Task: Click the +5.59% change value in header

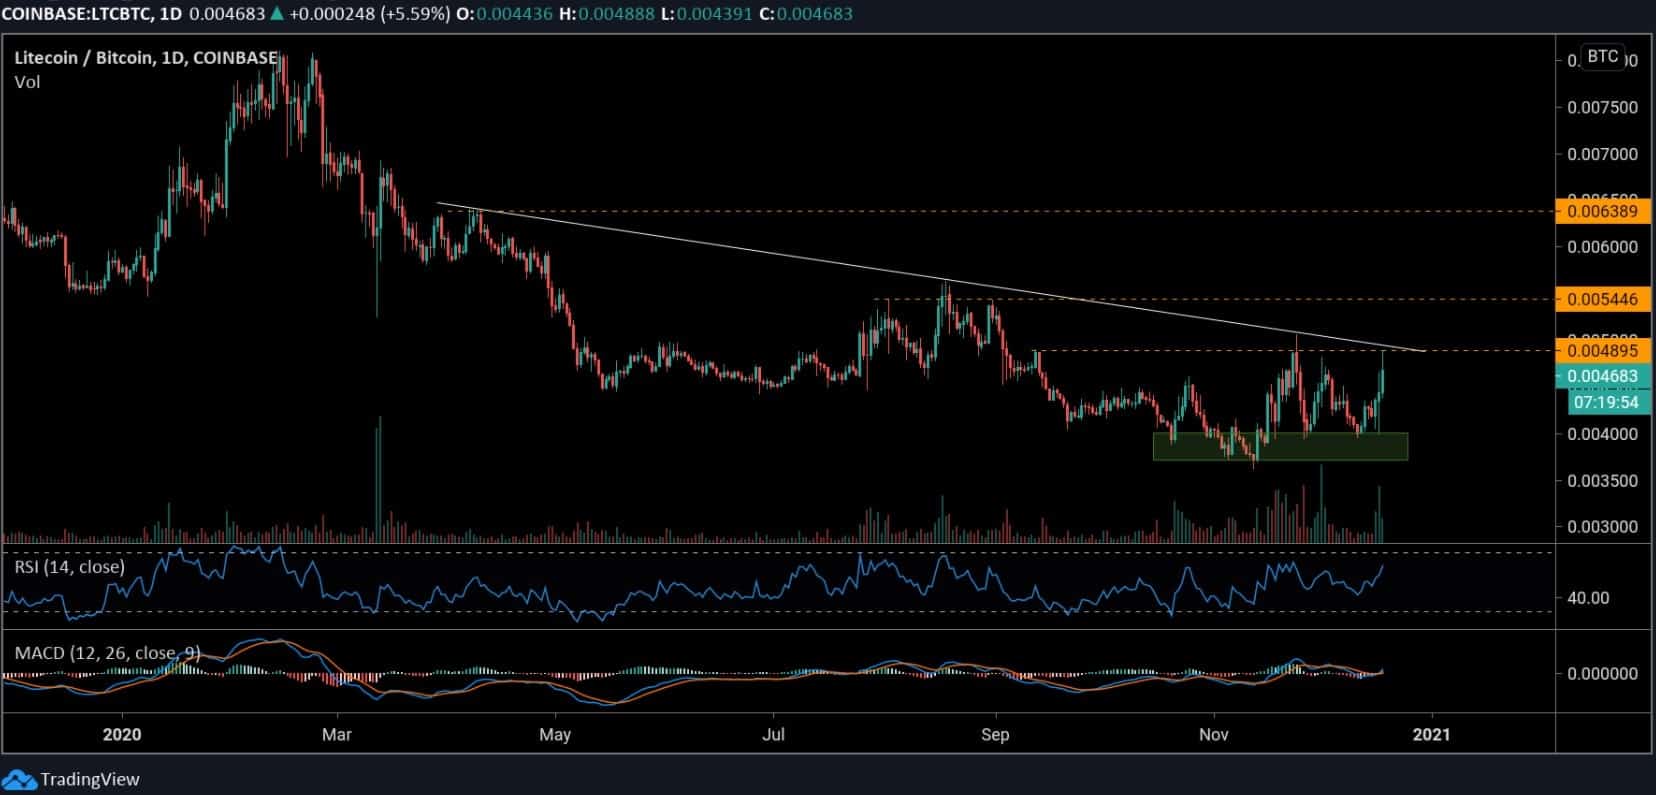Action: (414, 14)
